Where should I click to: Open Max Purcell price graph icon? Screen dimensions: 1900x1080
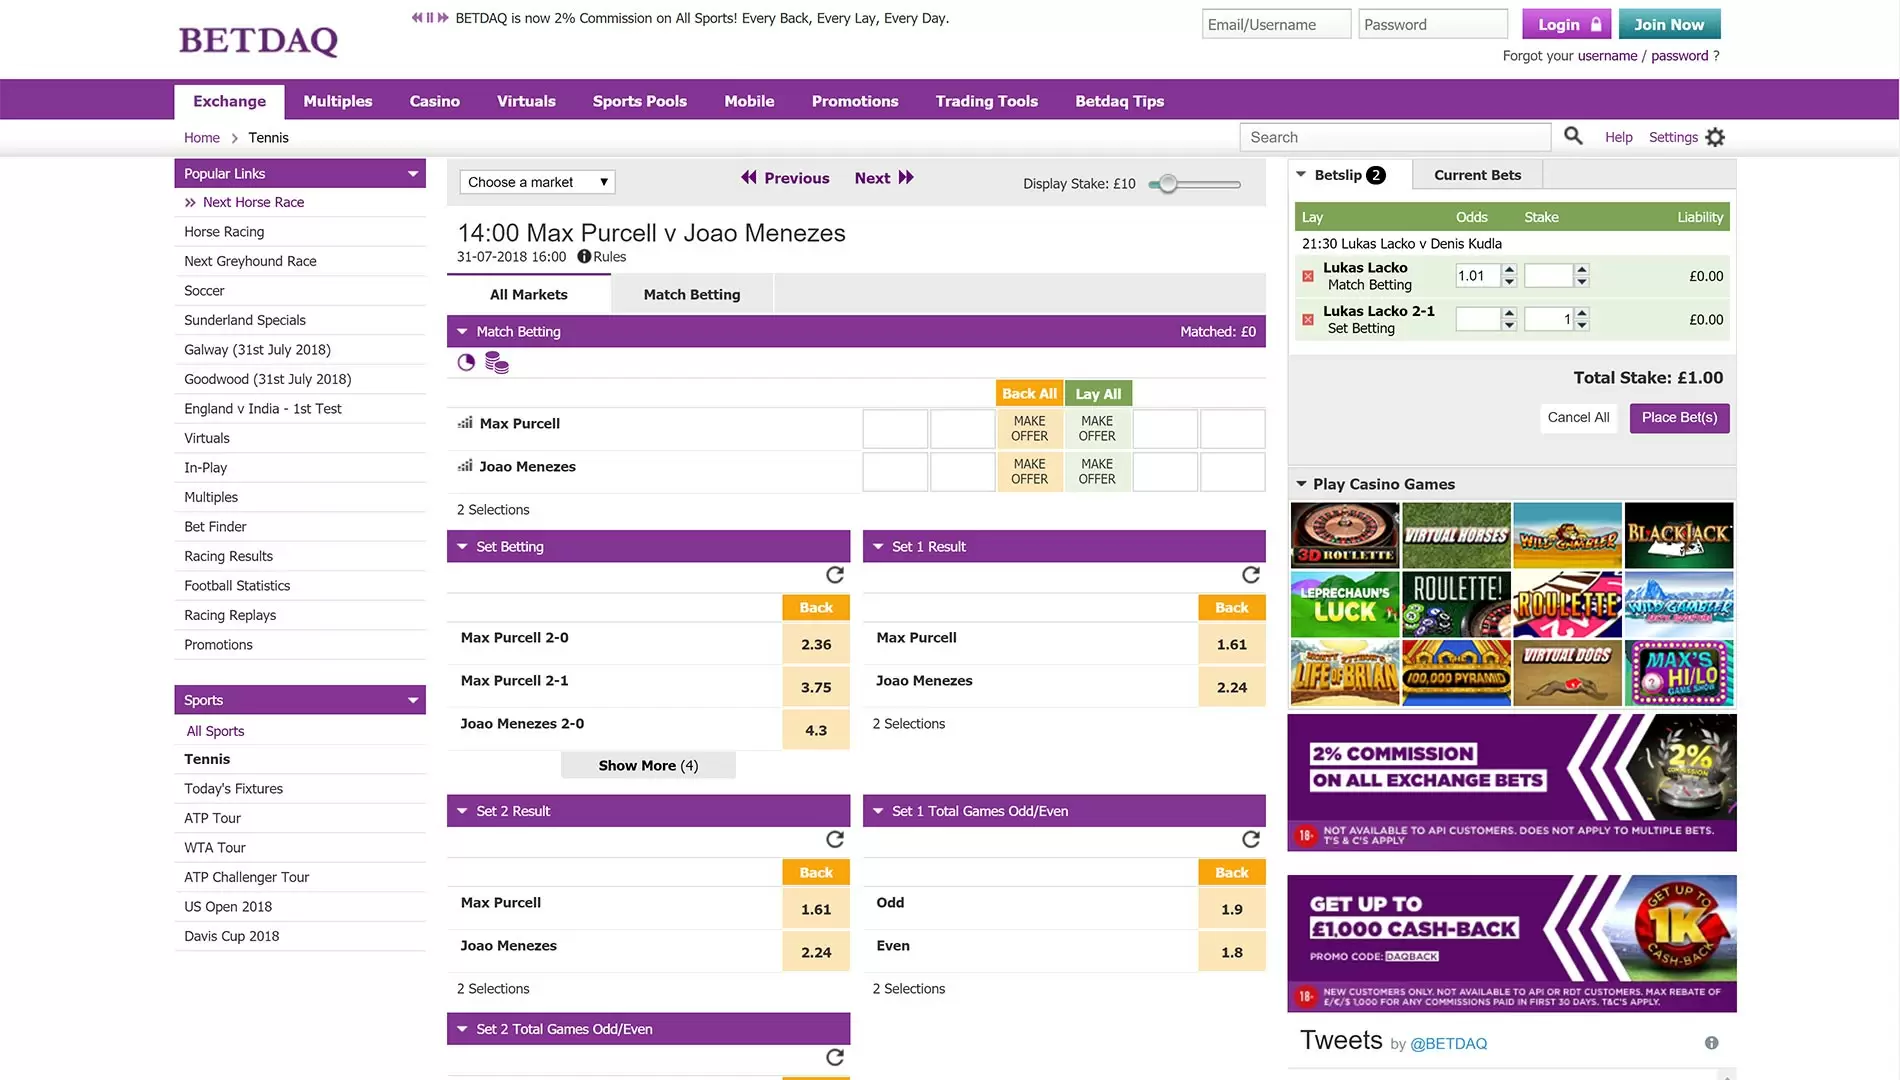click(x=465, y=423)
